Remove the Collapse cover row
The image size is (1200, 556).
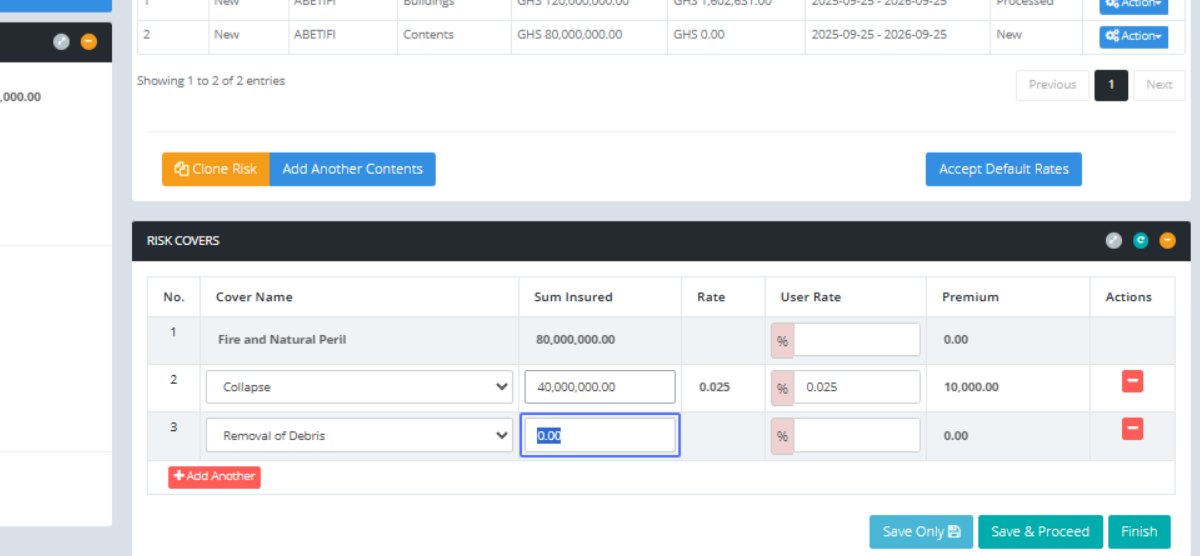click(1132, 382)
